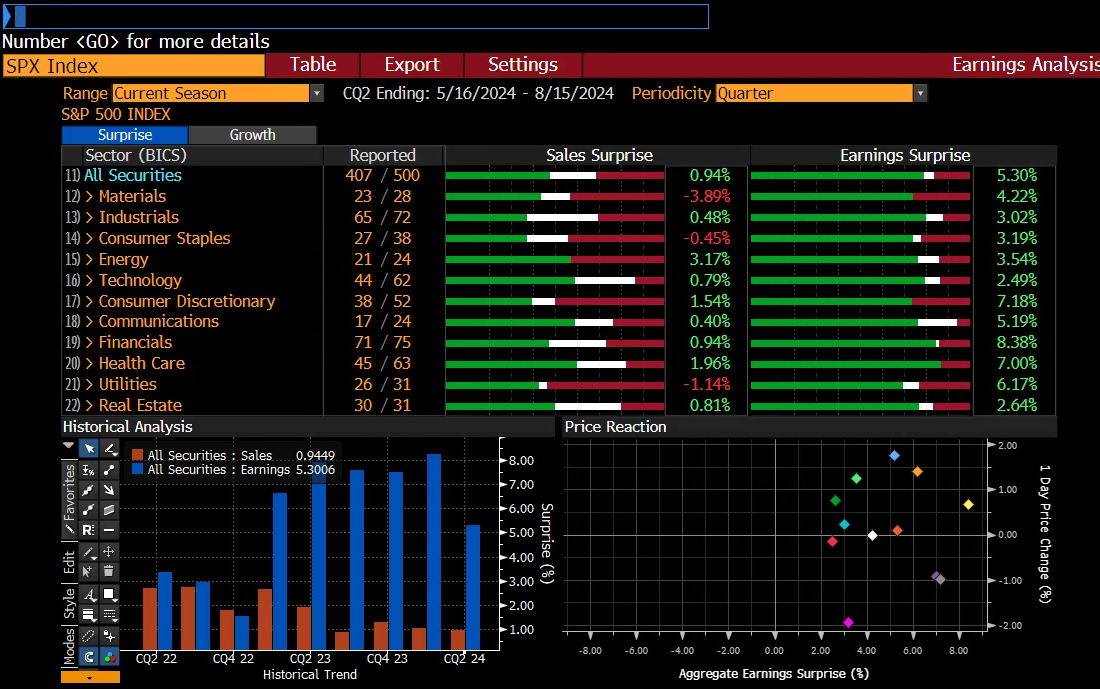Open the Range dropdown arrow
The height and width of the screenshot is (689, 1100).
coord(317,93)
